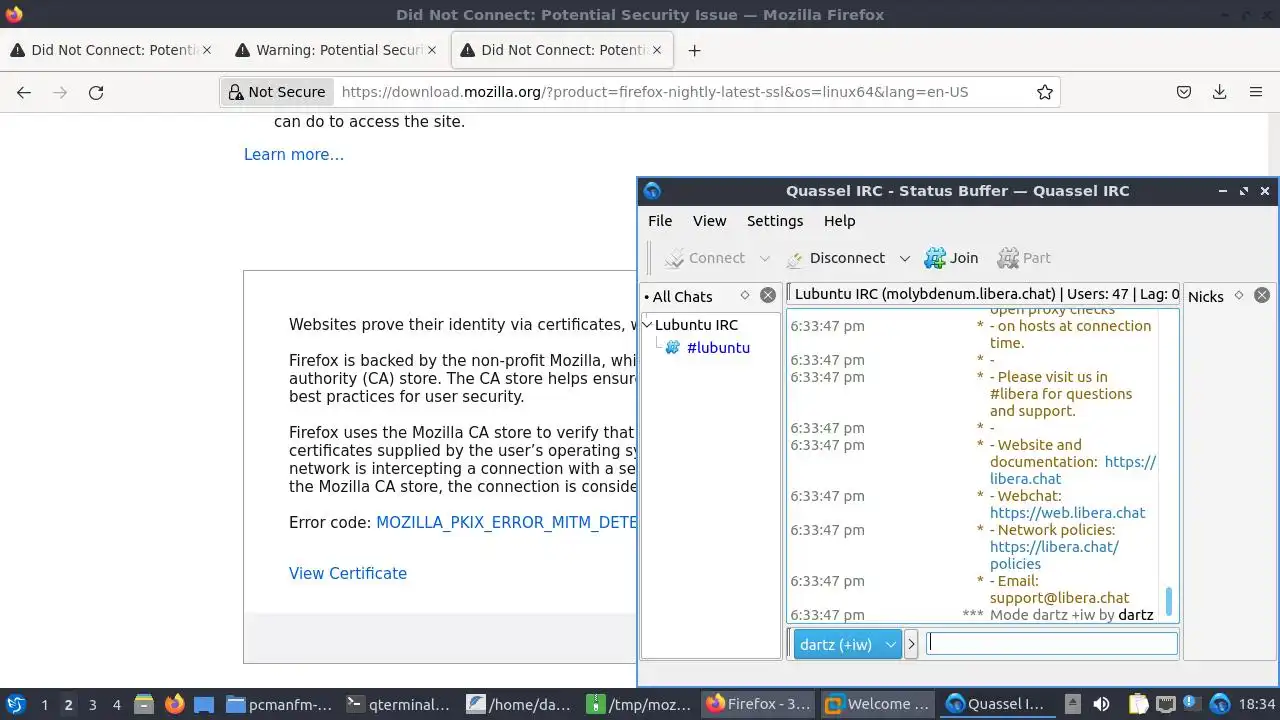The image size is (1280, 720).
Task: Click the Learn more… link in Firefox
Action: (294, 154)
